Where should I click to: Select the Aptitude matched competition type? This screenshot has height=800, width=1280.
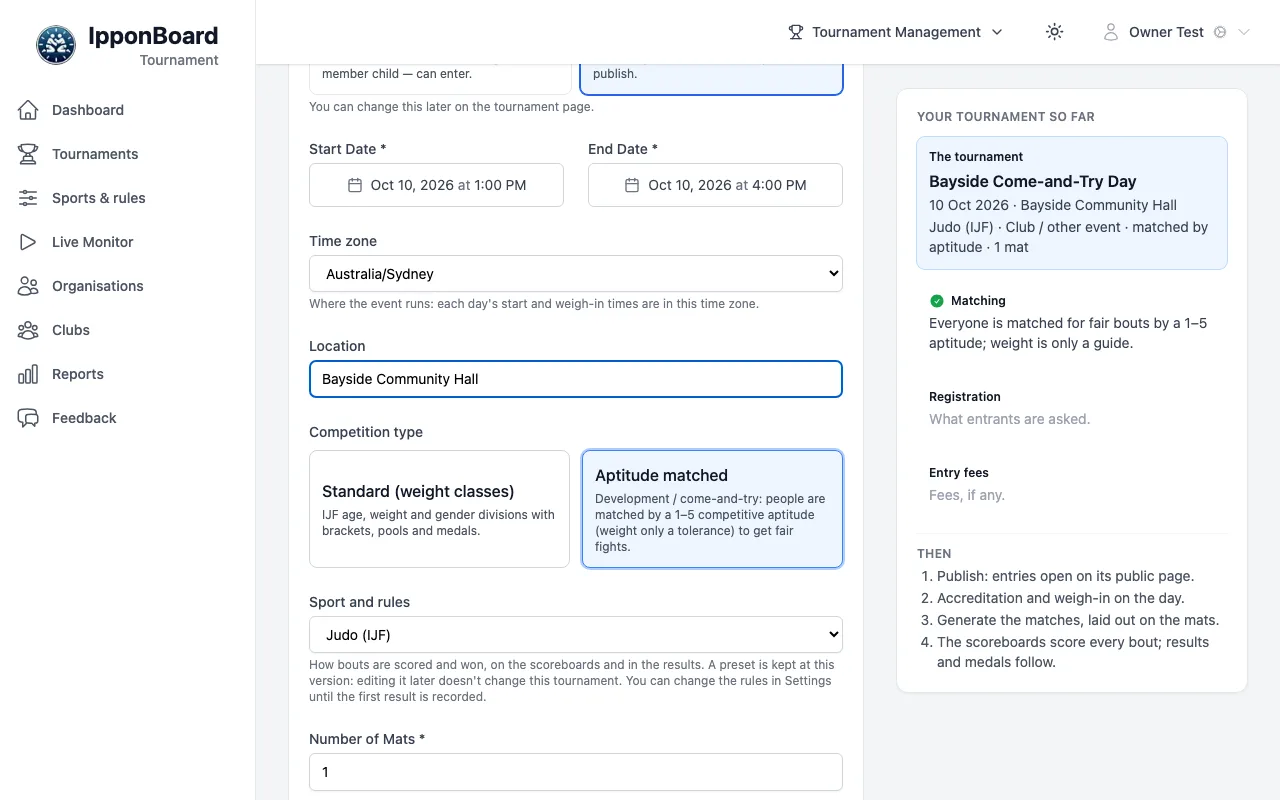(712, 509)
